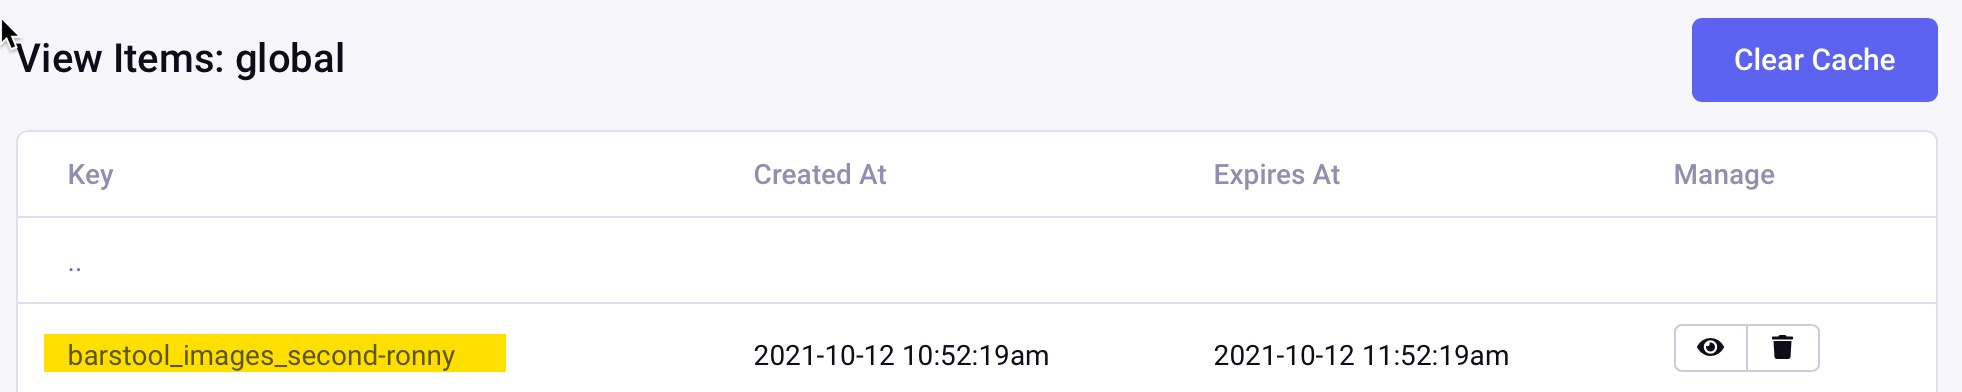Open the barstool_images_second-ronny key

[261, 355]
